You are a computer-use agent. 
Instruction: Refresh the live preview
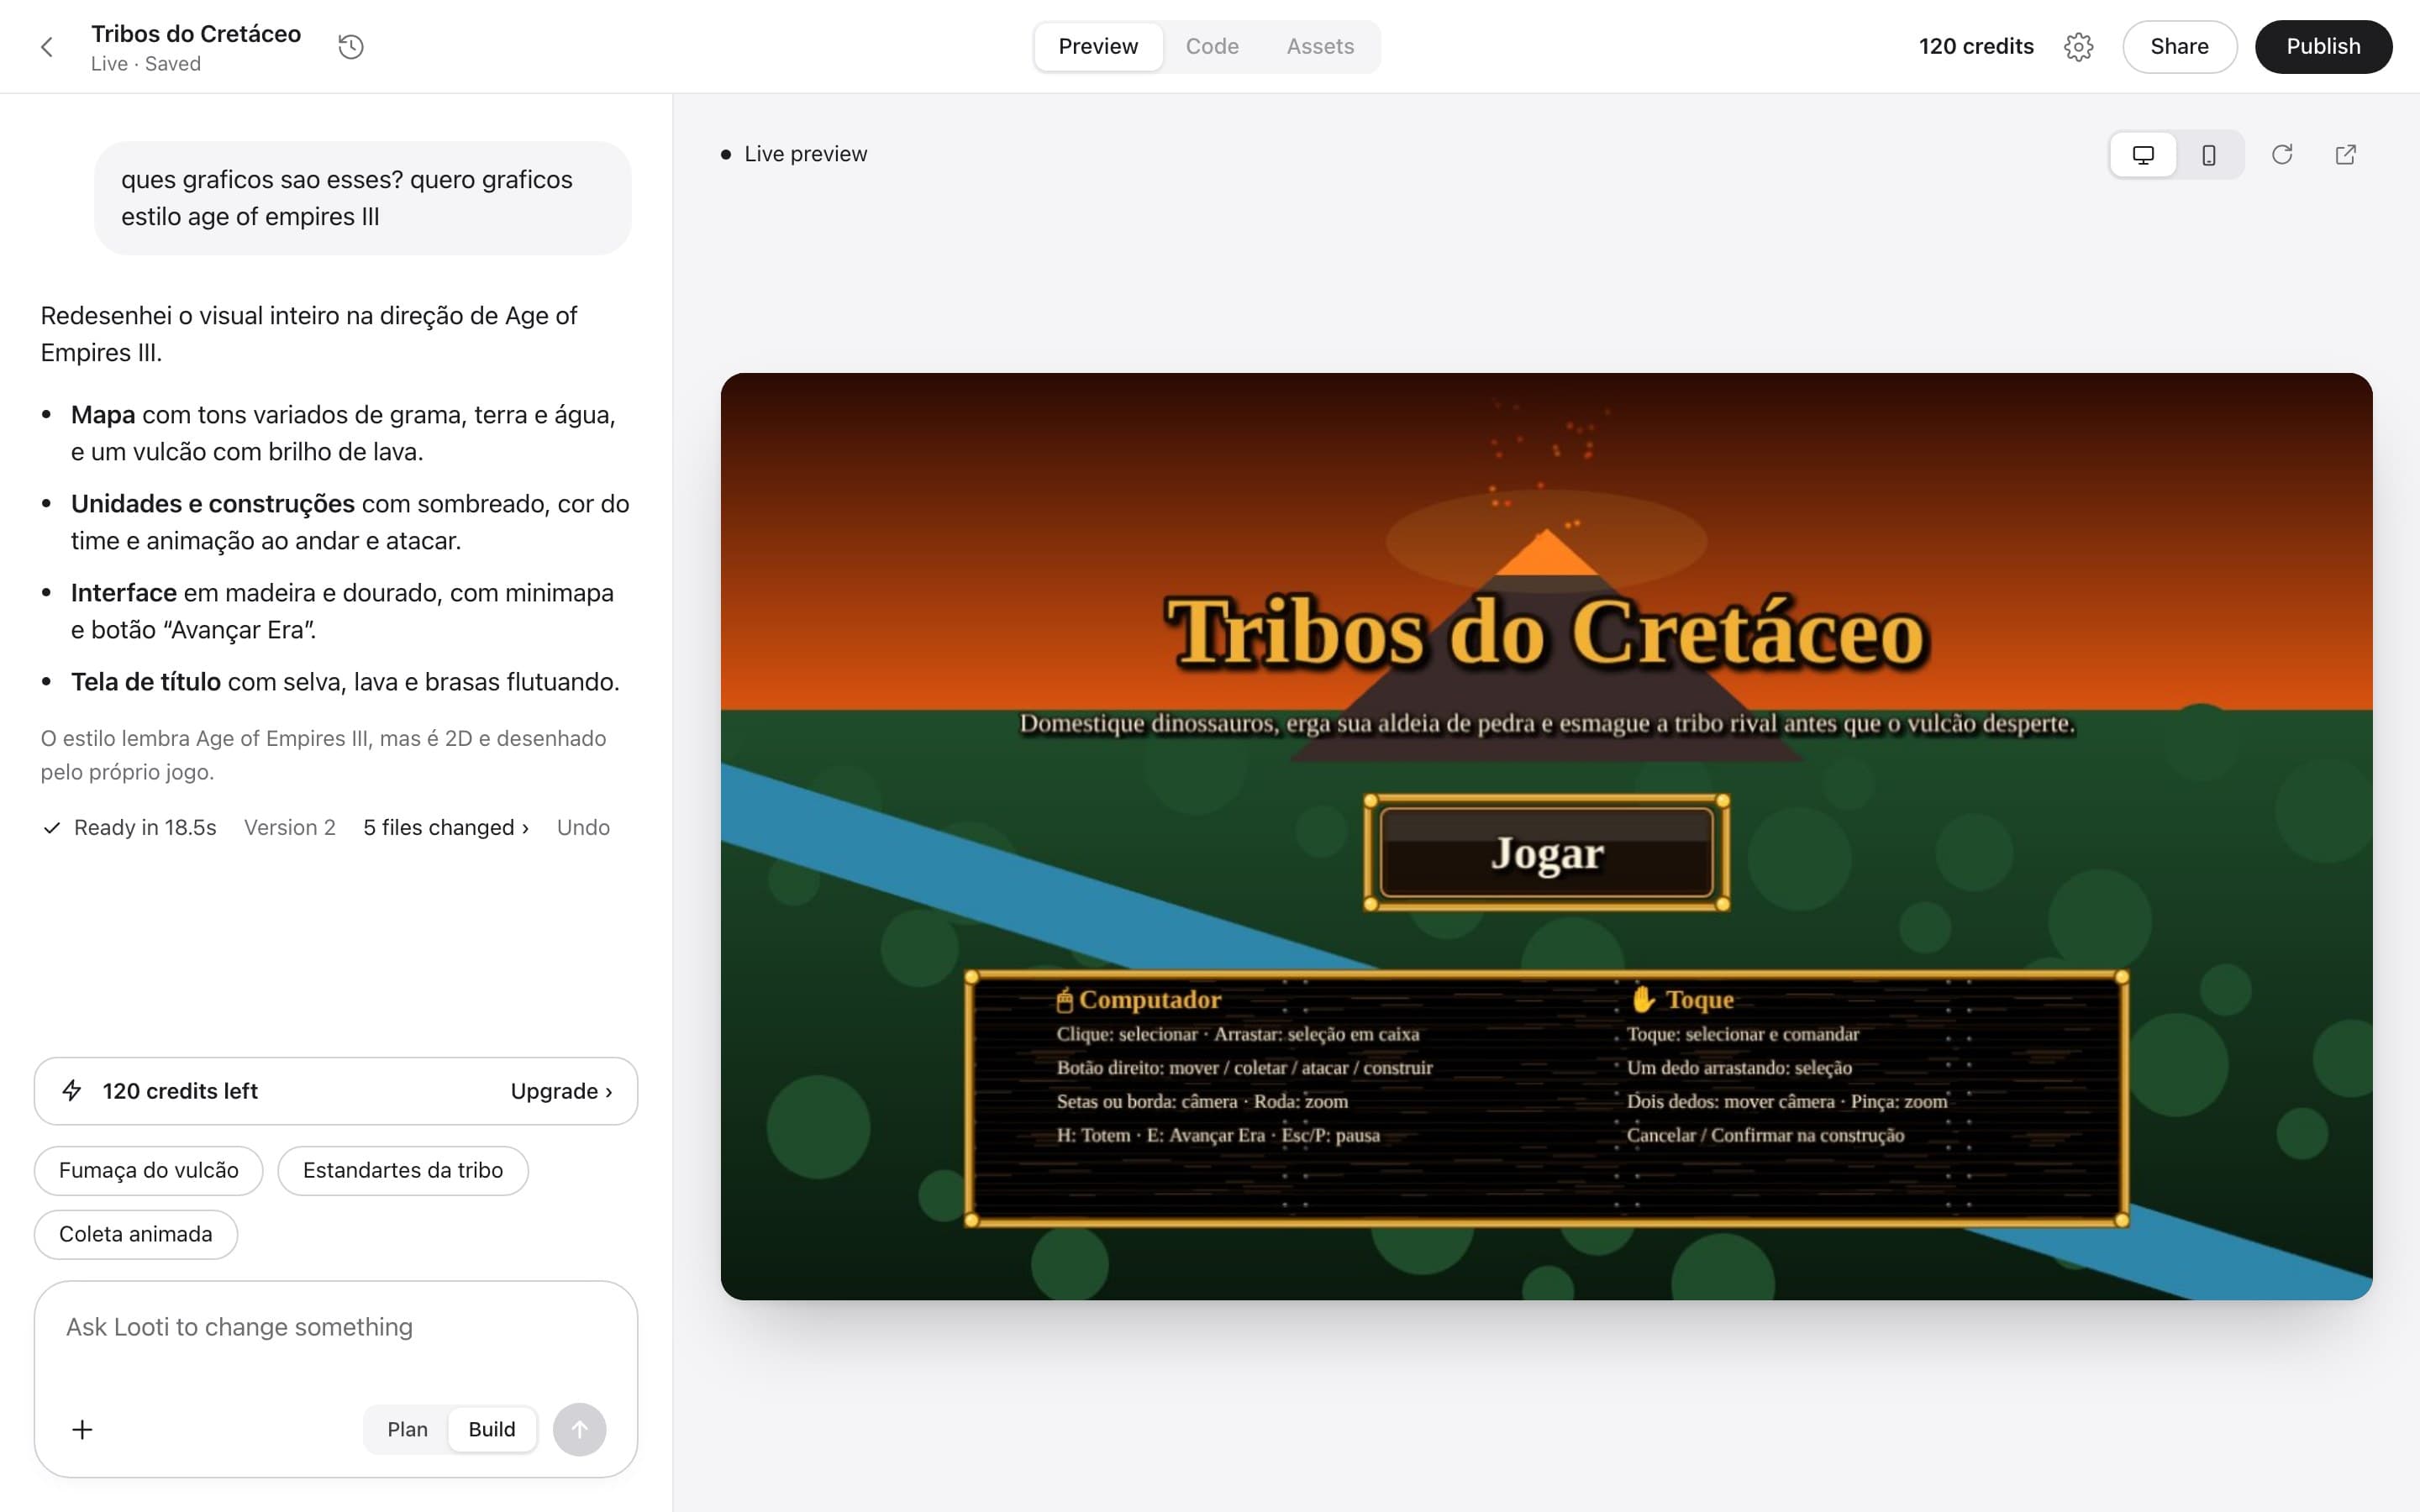[x=2282, y=155]
